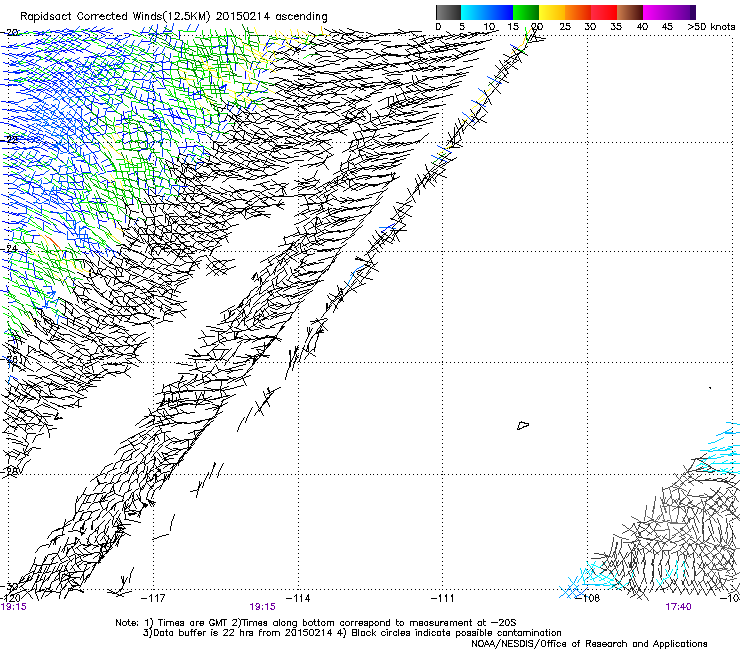Click the latitude label '-24'
The height and width of the screenshot is (650, 740).
(10, 249)
